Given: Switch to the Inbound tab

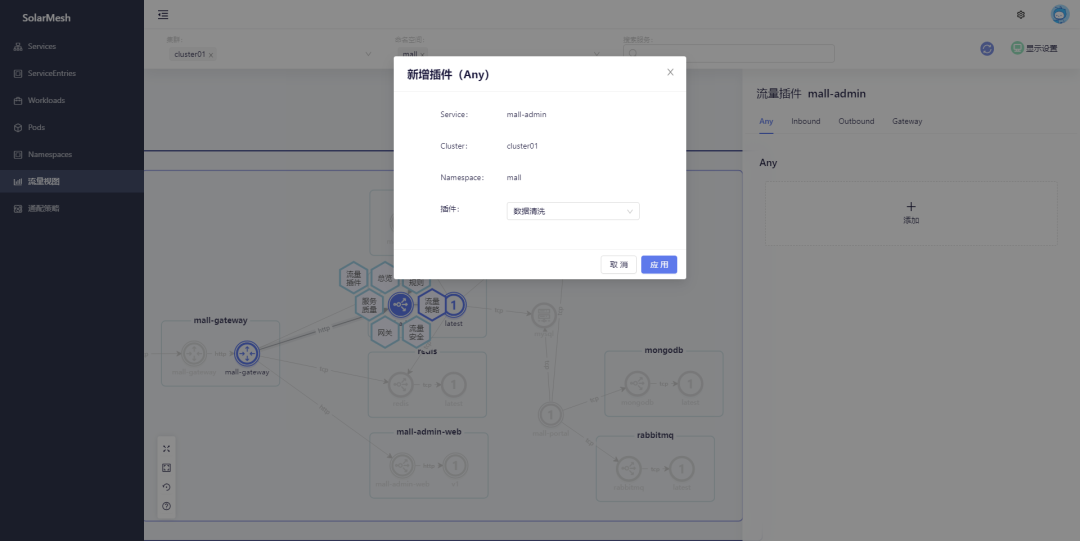Looking at the screenshot, I should tap(805, 121).
